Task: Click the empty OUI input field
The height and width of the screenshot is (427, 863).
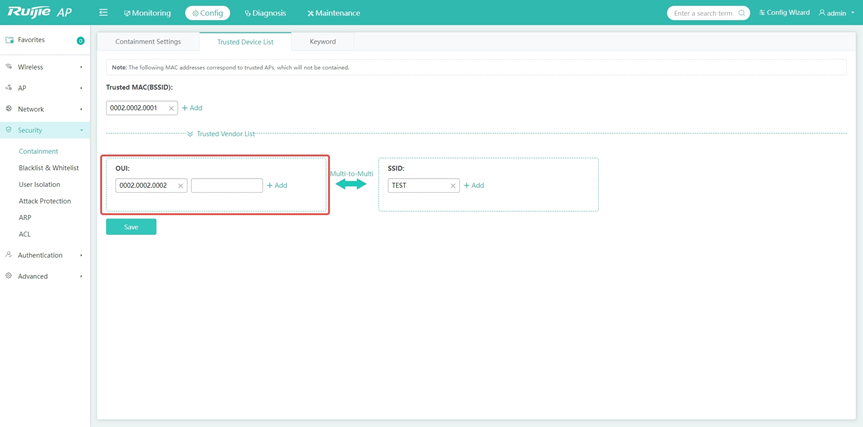Action: pyautogui.click(x=226, y=186)
